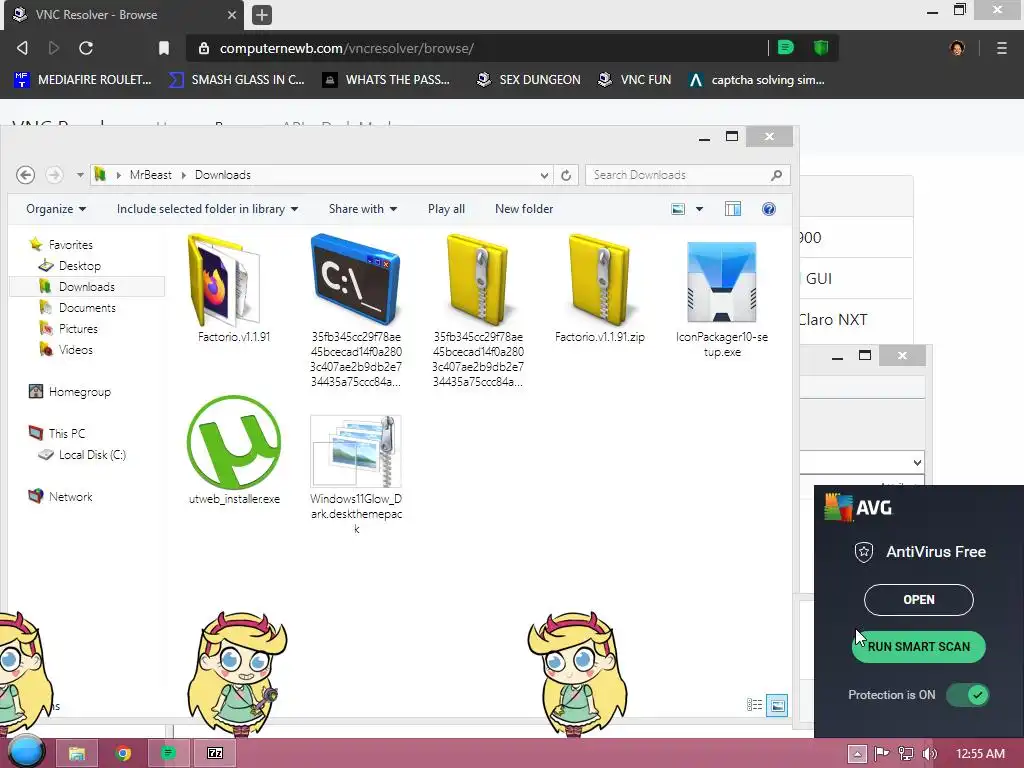
Task: Select Videos in navigation pane
Action: [75, 349]
